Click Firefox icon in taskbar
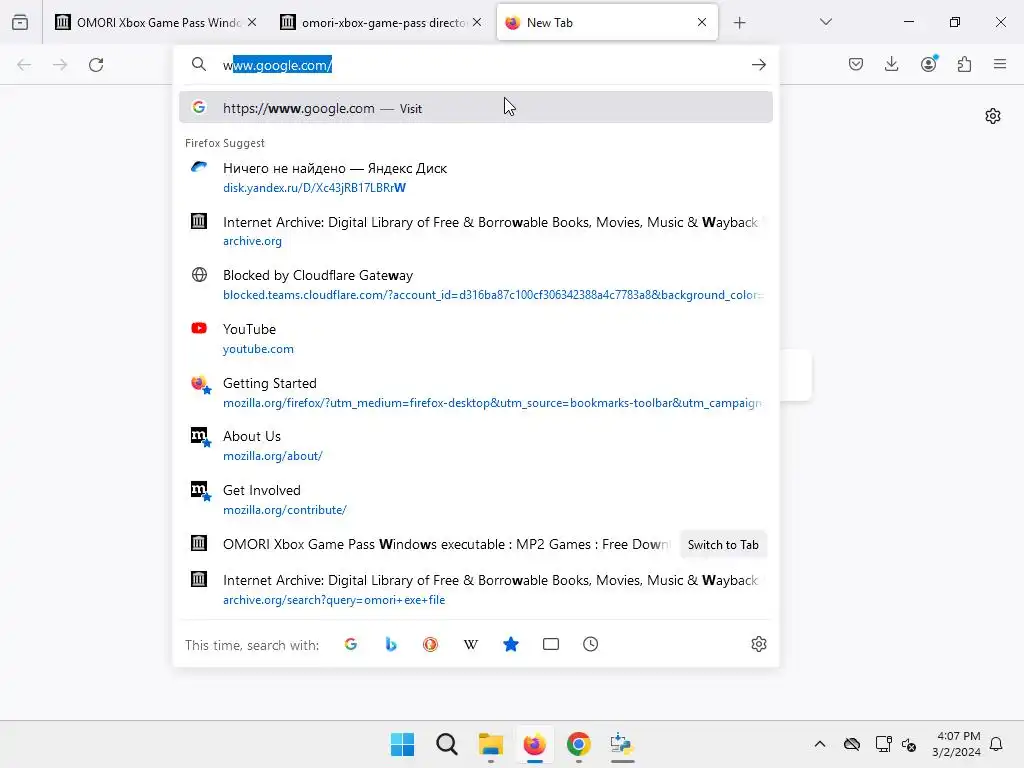1024x768 pixels. tap(534, 744)
